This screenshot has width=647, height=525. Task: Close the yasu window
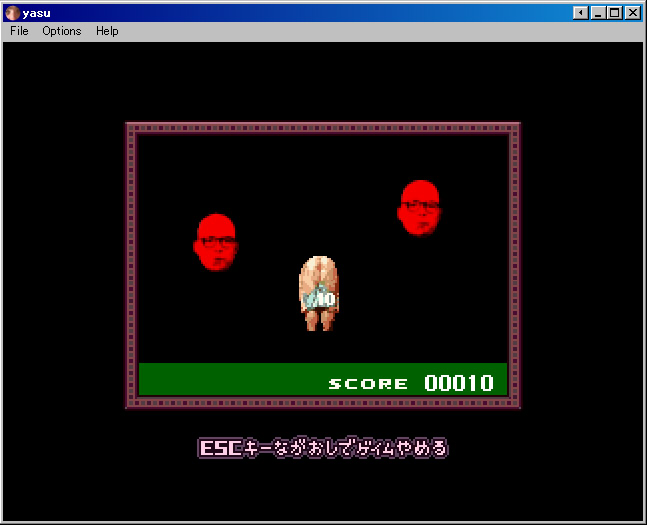(633, 13)
